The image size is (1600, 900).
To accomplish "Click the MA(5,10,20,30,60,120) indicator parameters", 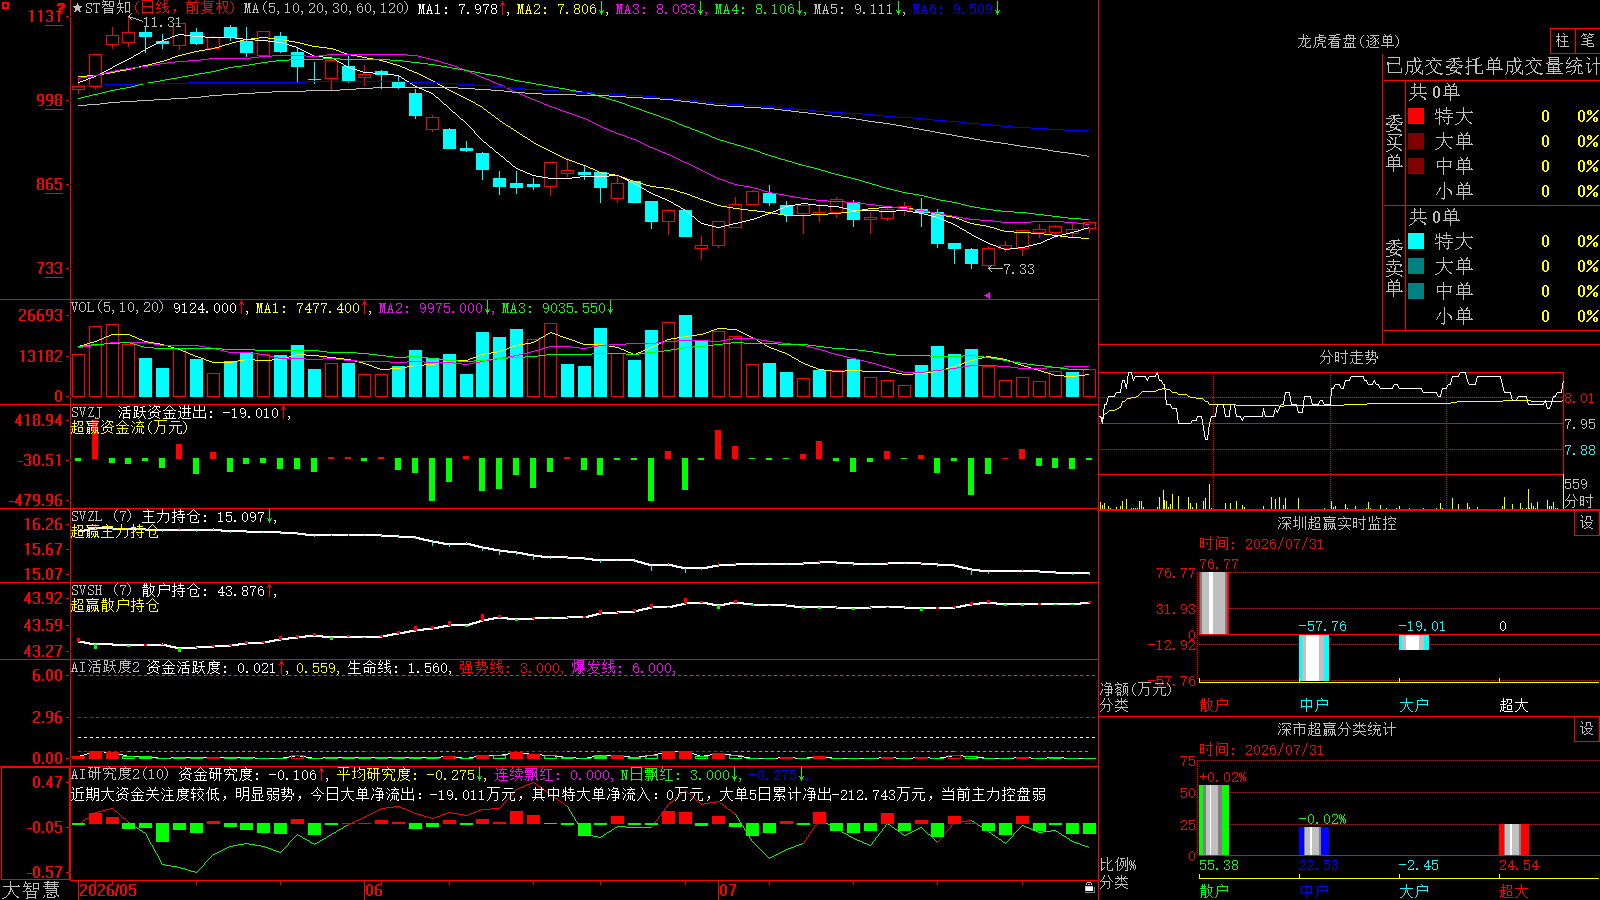I will point(326,9).
